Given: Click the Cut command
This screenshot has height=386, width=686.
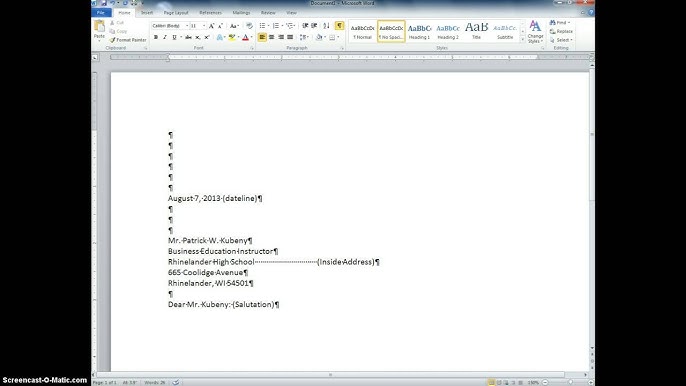Looking at the screenshot, I should point(117,23).
